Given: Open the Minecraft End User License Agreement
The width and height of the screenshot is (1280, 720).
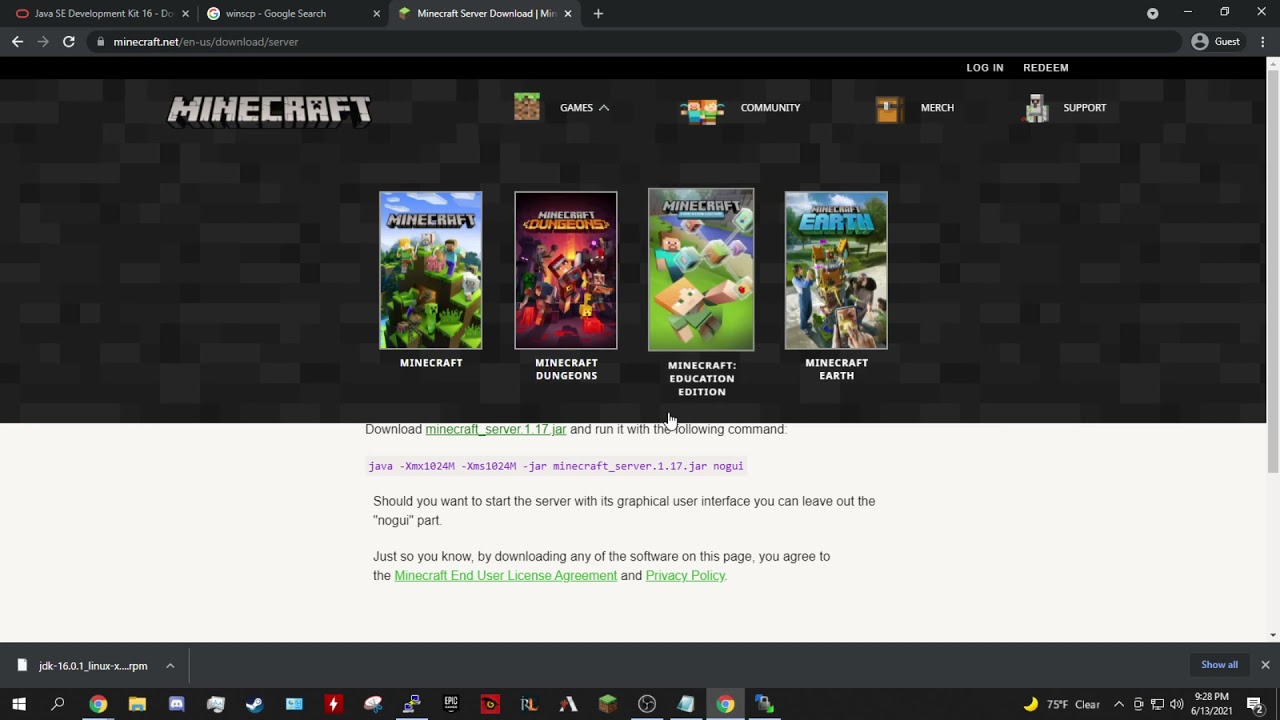Looking at the screenshot, I should coord(506,576).
